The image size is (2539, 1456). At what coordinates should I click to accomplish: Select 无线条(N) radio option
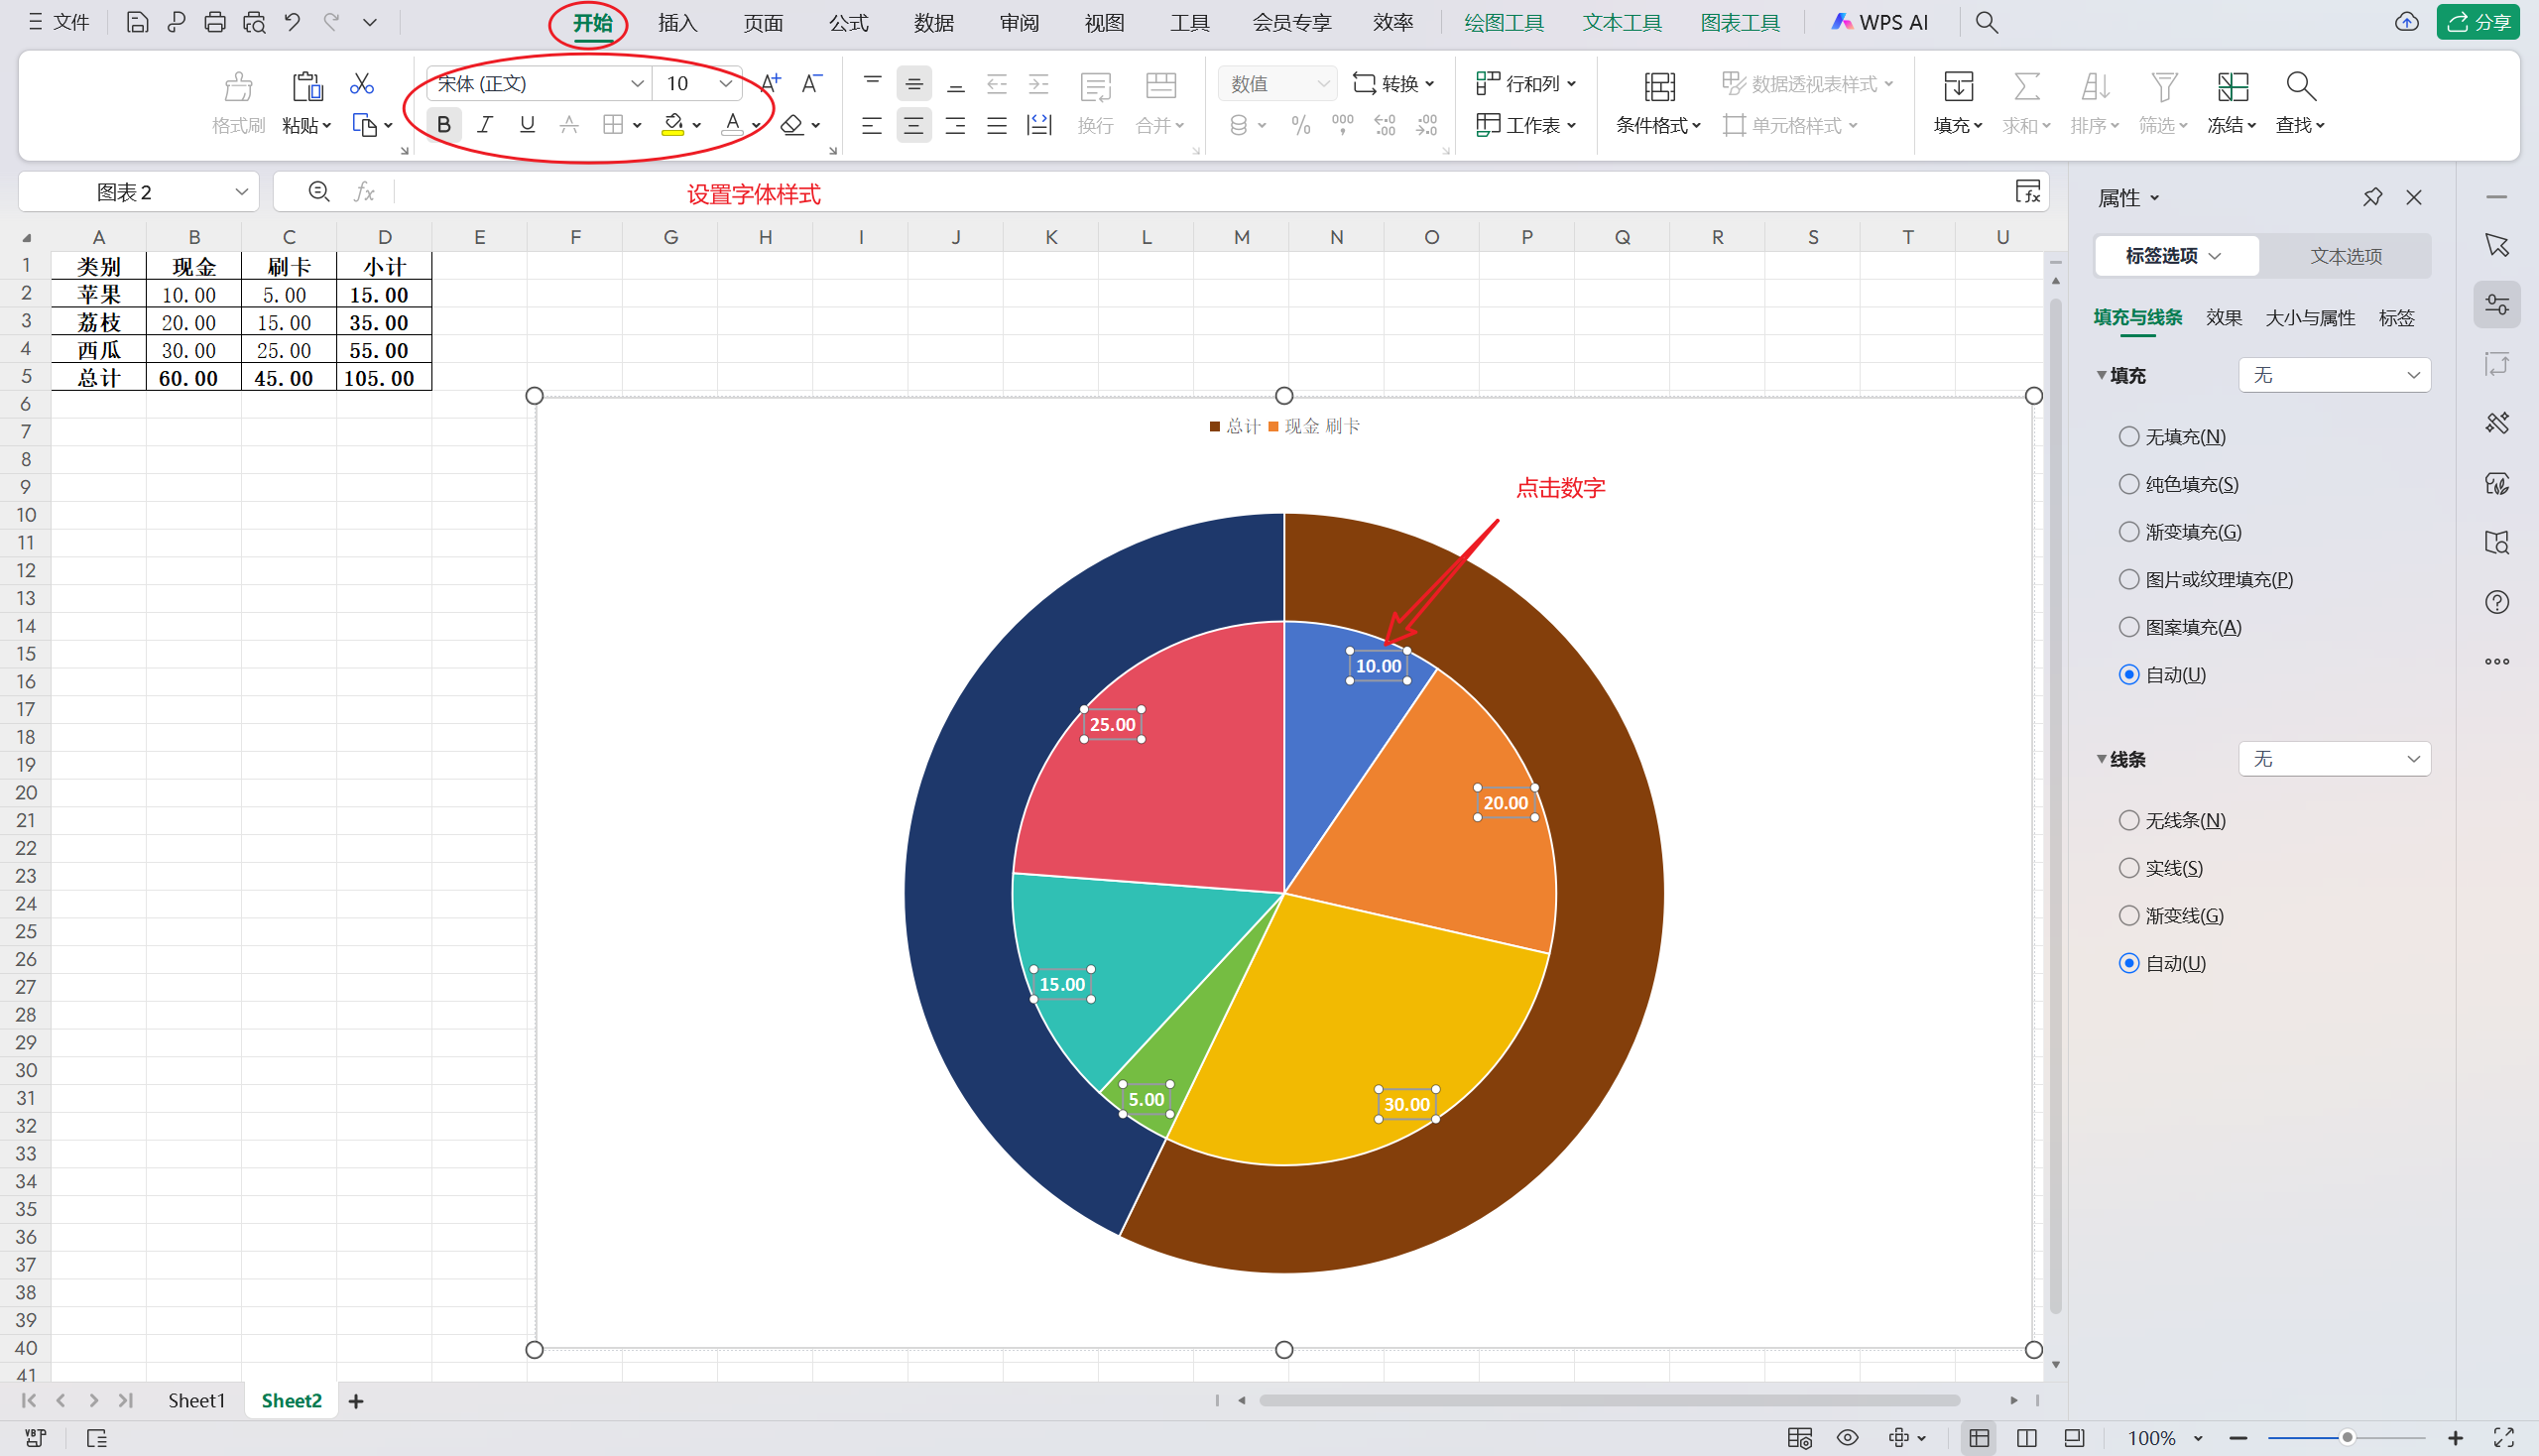tap(2129, 820)
